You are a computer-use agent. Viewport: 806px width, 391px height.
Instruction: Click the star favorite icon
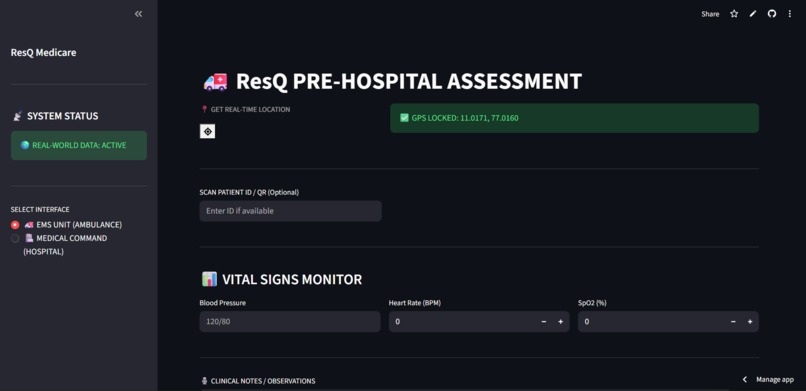tap(734, 14)
